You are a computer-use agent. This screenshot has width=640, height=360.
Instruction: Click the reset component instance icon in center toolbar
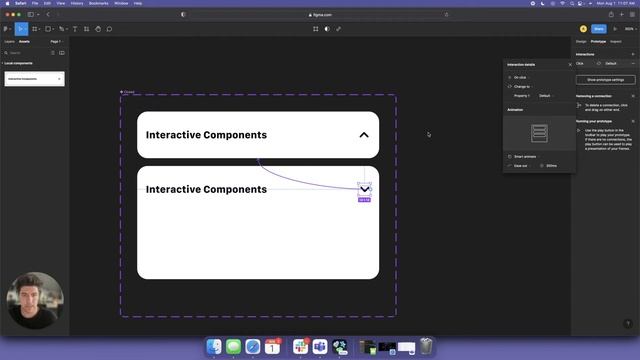pos(316,29)
